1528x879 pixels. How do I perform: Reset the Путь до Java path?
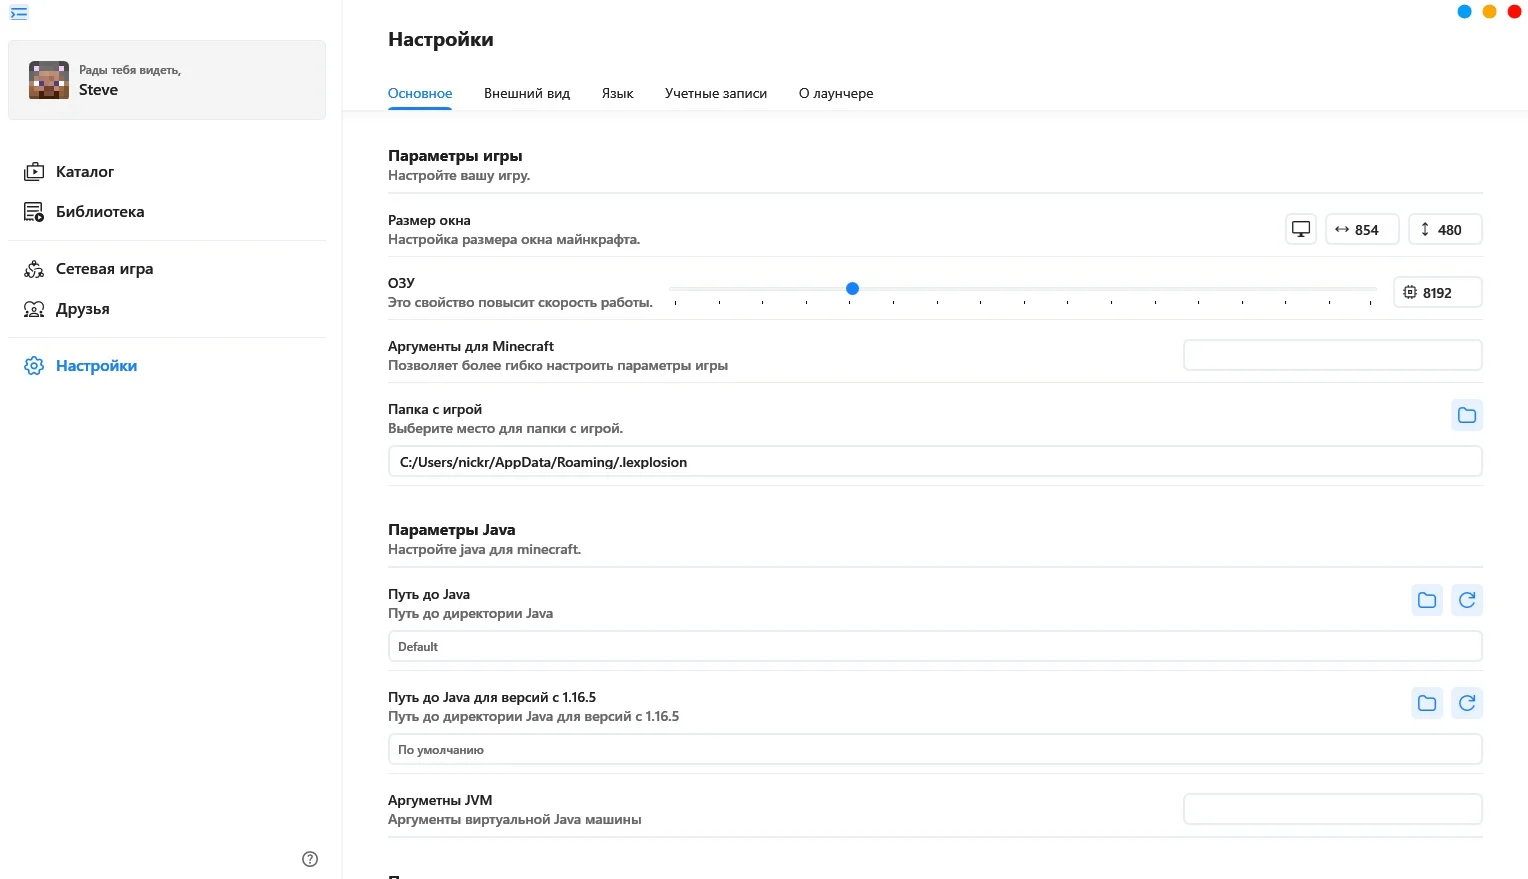[1467, 600]
